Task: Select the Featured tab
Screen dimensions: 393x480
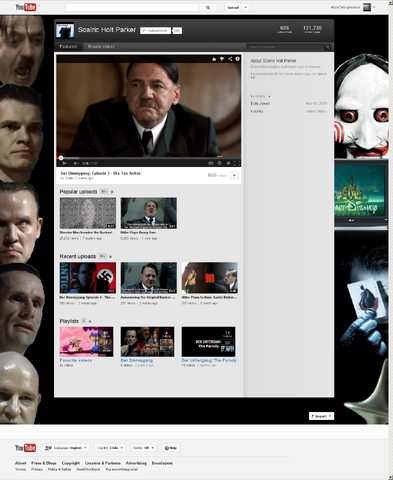Action: point(68,47)
